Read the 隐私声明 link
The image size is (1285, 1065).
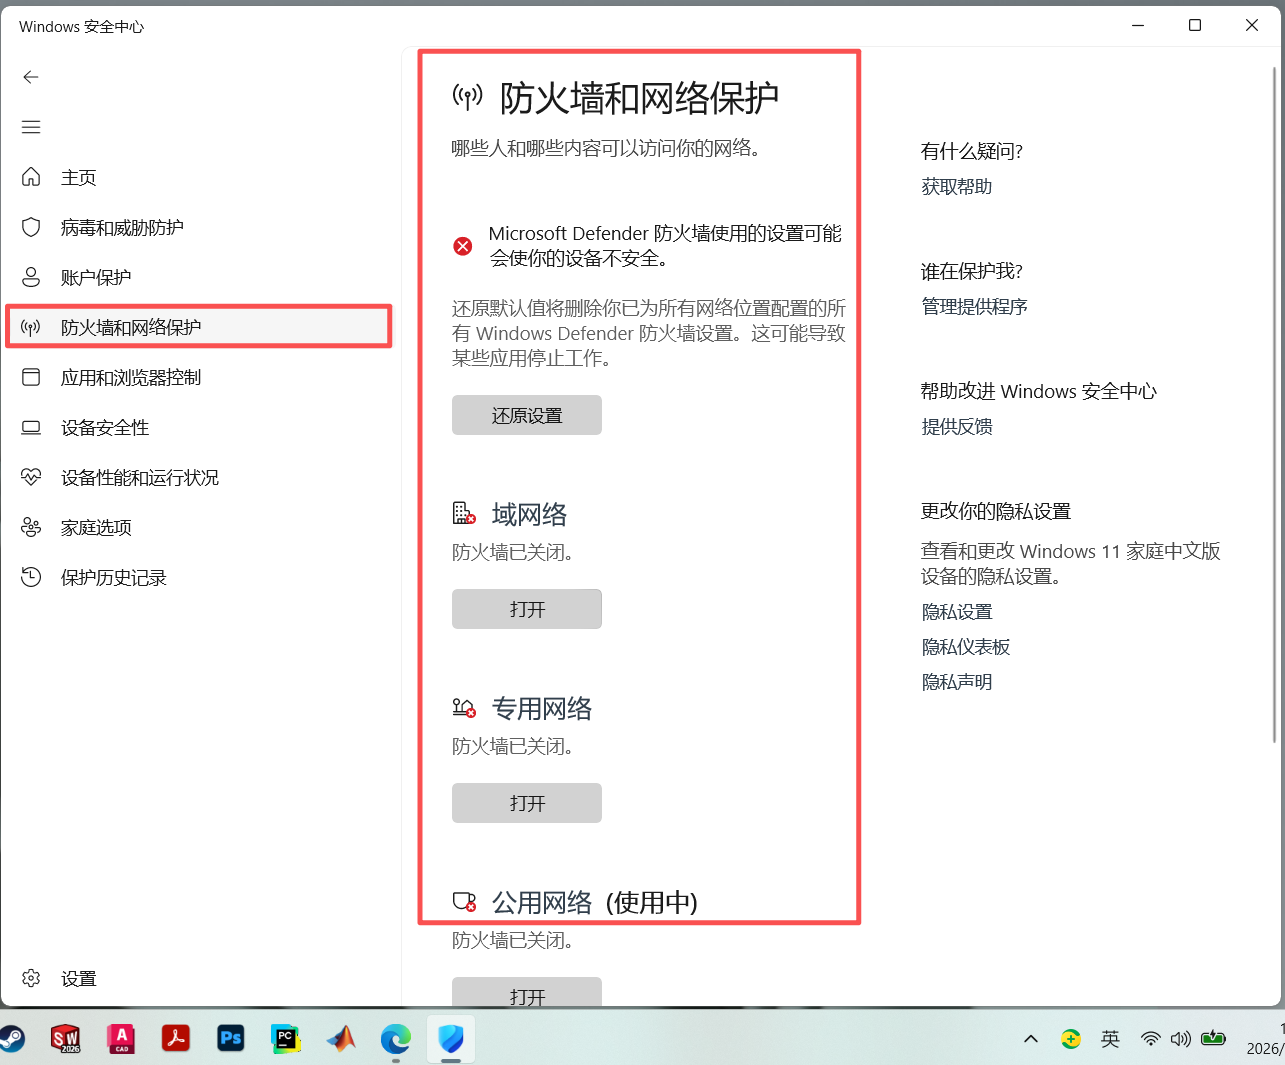pos(957,681)
